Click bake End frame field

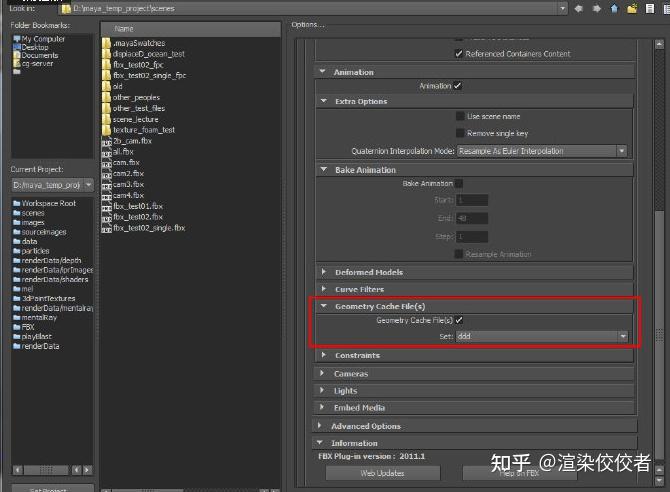(x=472, y=218)
